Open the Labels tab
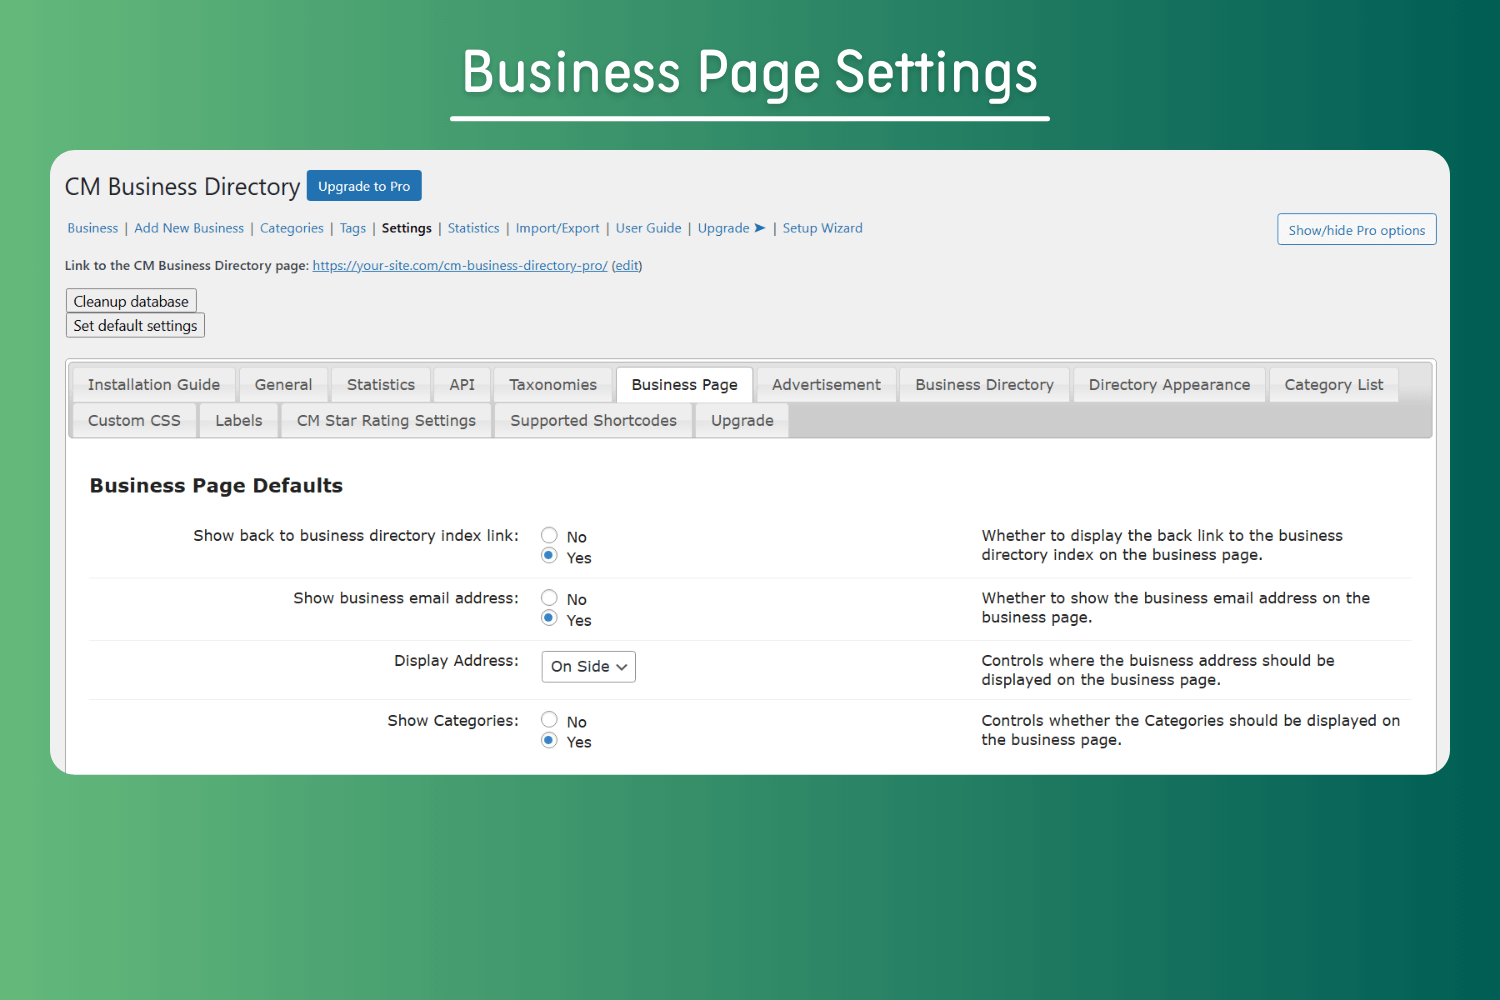 pos(239,421)
